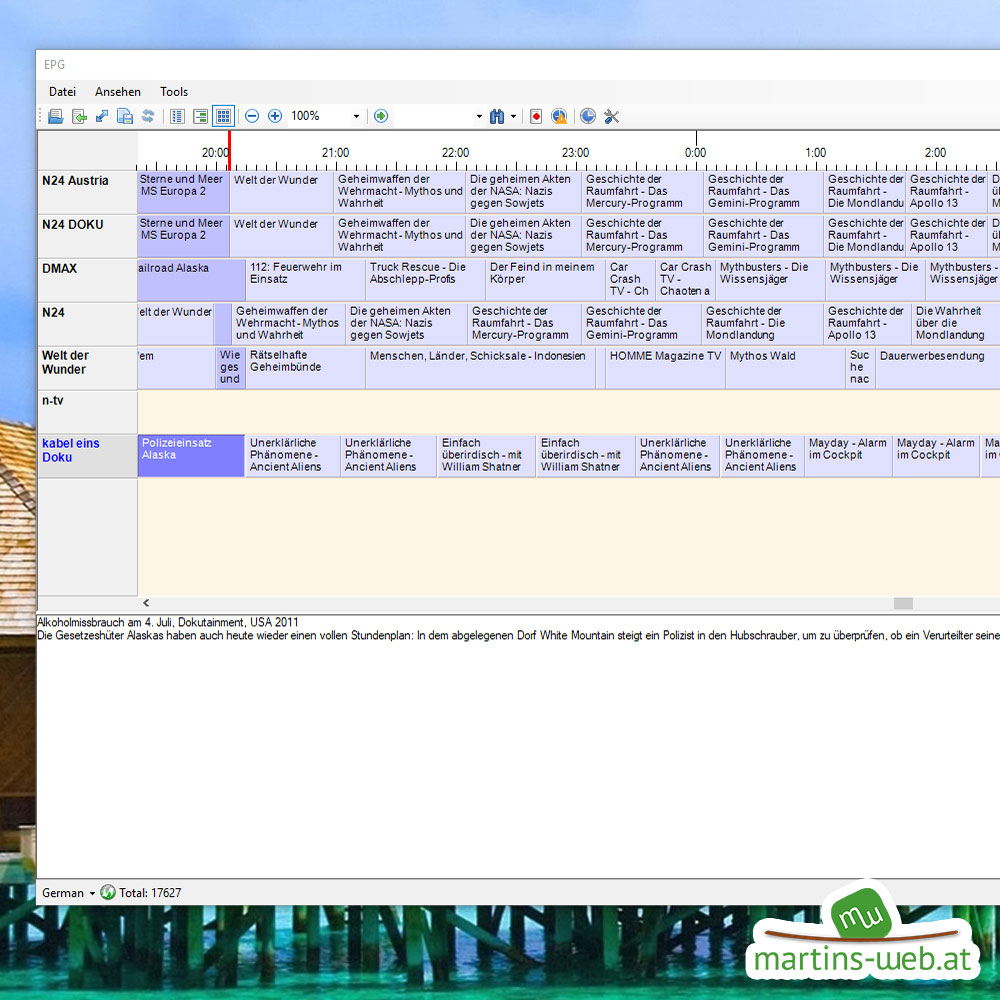The height and width of the screenshot is (1000, 1000).
Task: Select the grid timeline view button
Action: (x=223, y=116)
